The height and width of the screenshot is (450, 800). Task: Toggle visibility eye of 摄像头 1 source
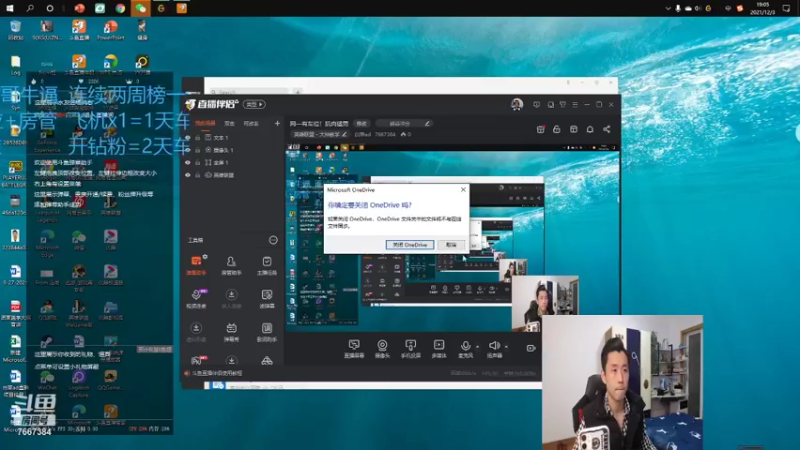click(x=188, y=150)
